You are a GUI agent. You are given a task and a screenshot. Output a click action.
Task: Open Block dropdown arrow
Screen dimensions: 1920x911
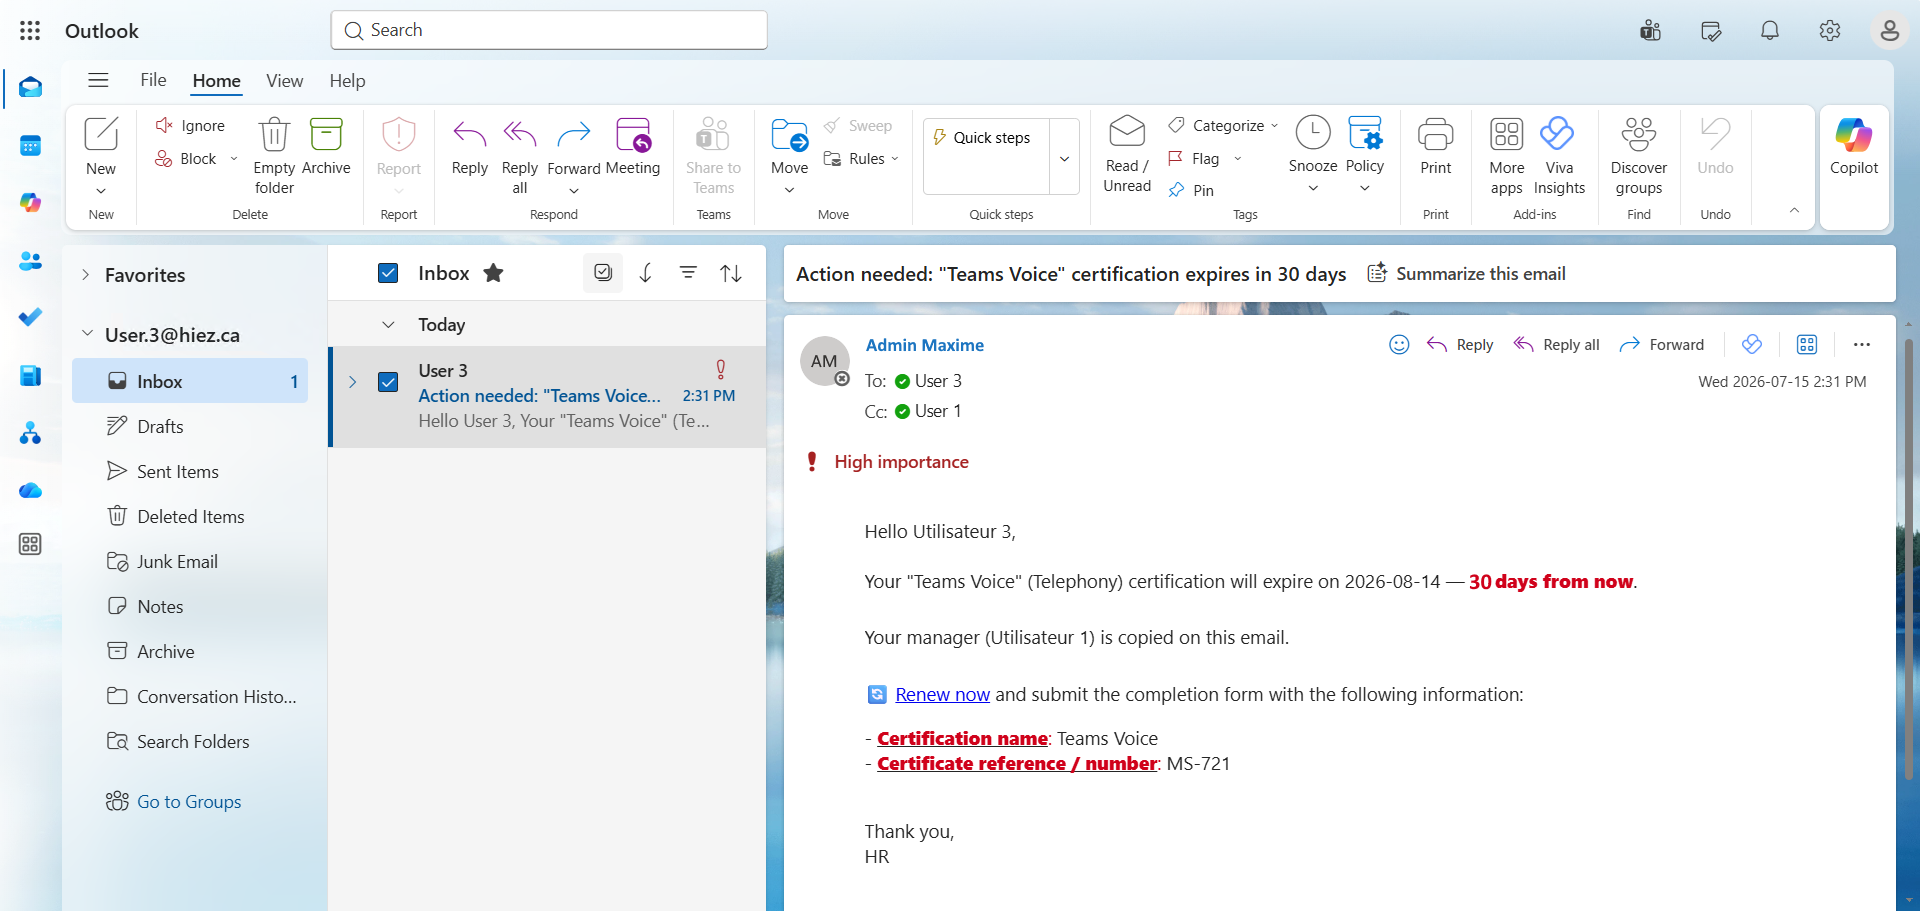(234, 159)
